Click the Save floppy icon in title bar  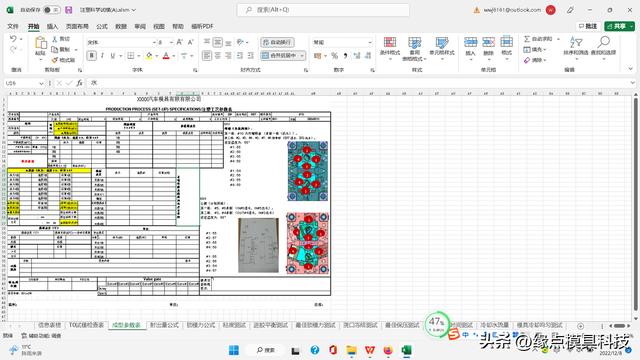click(69, 10)
